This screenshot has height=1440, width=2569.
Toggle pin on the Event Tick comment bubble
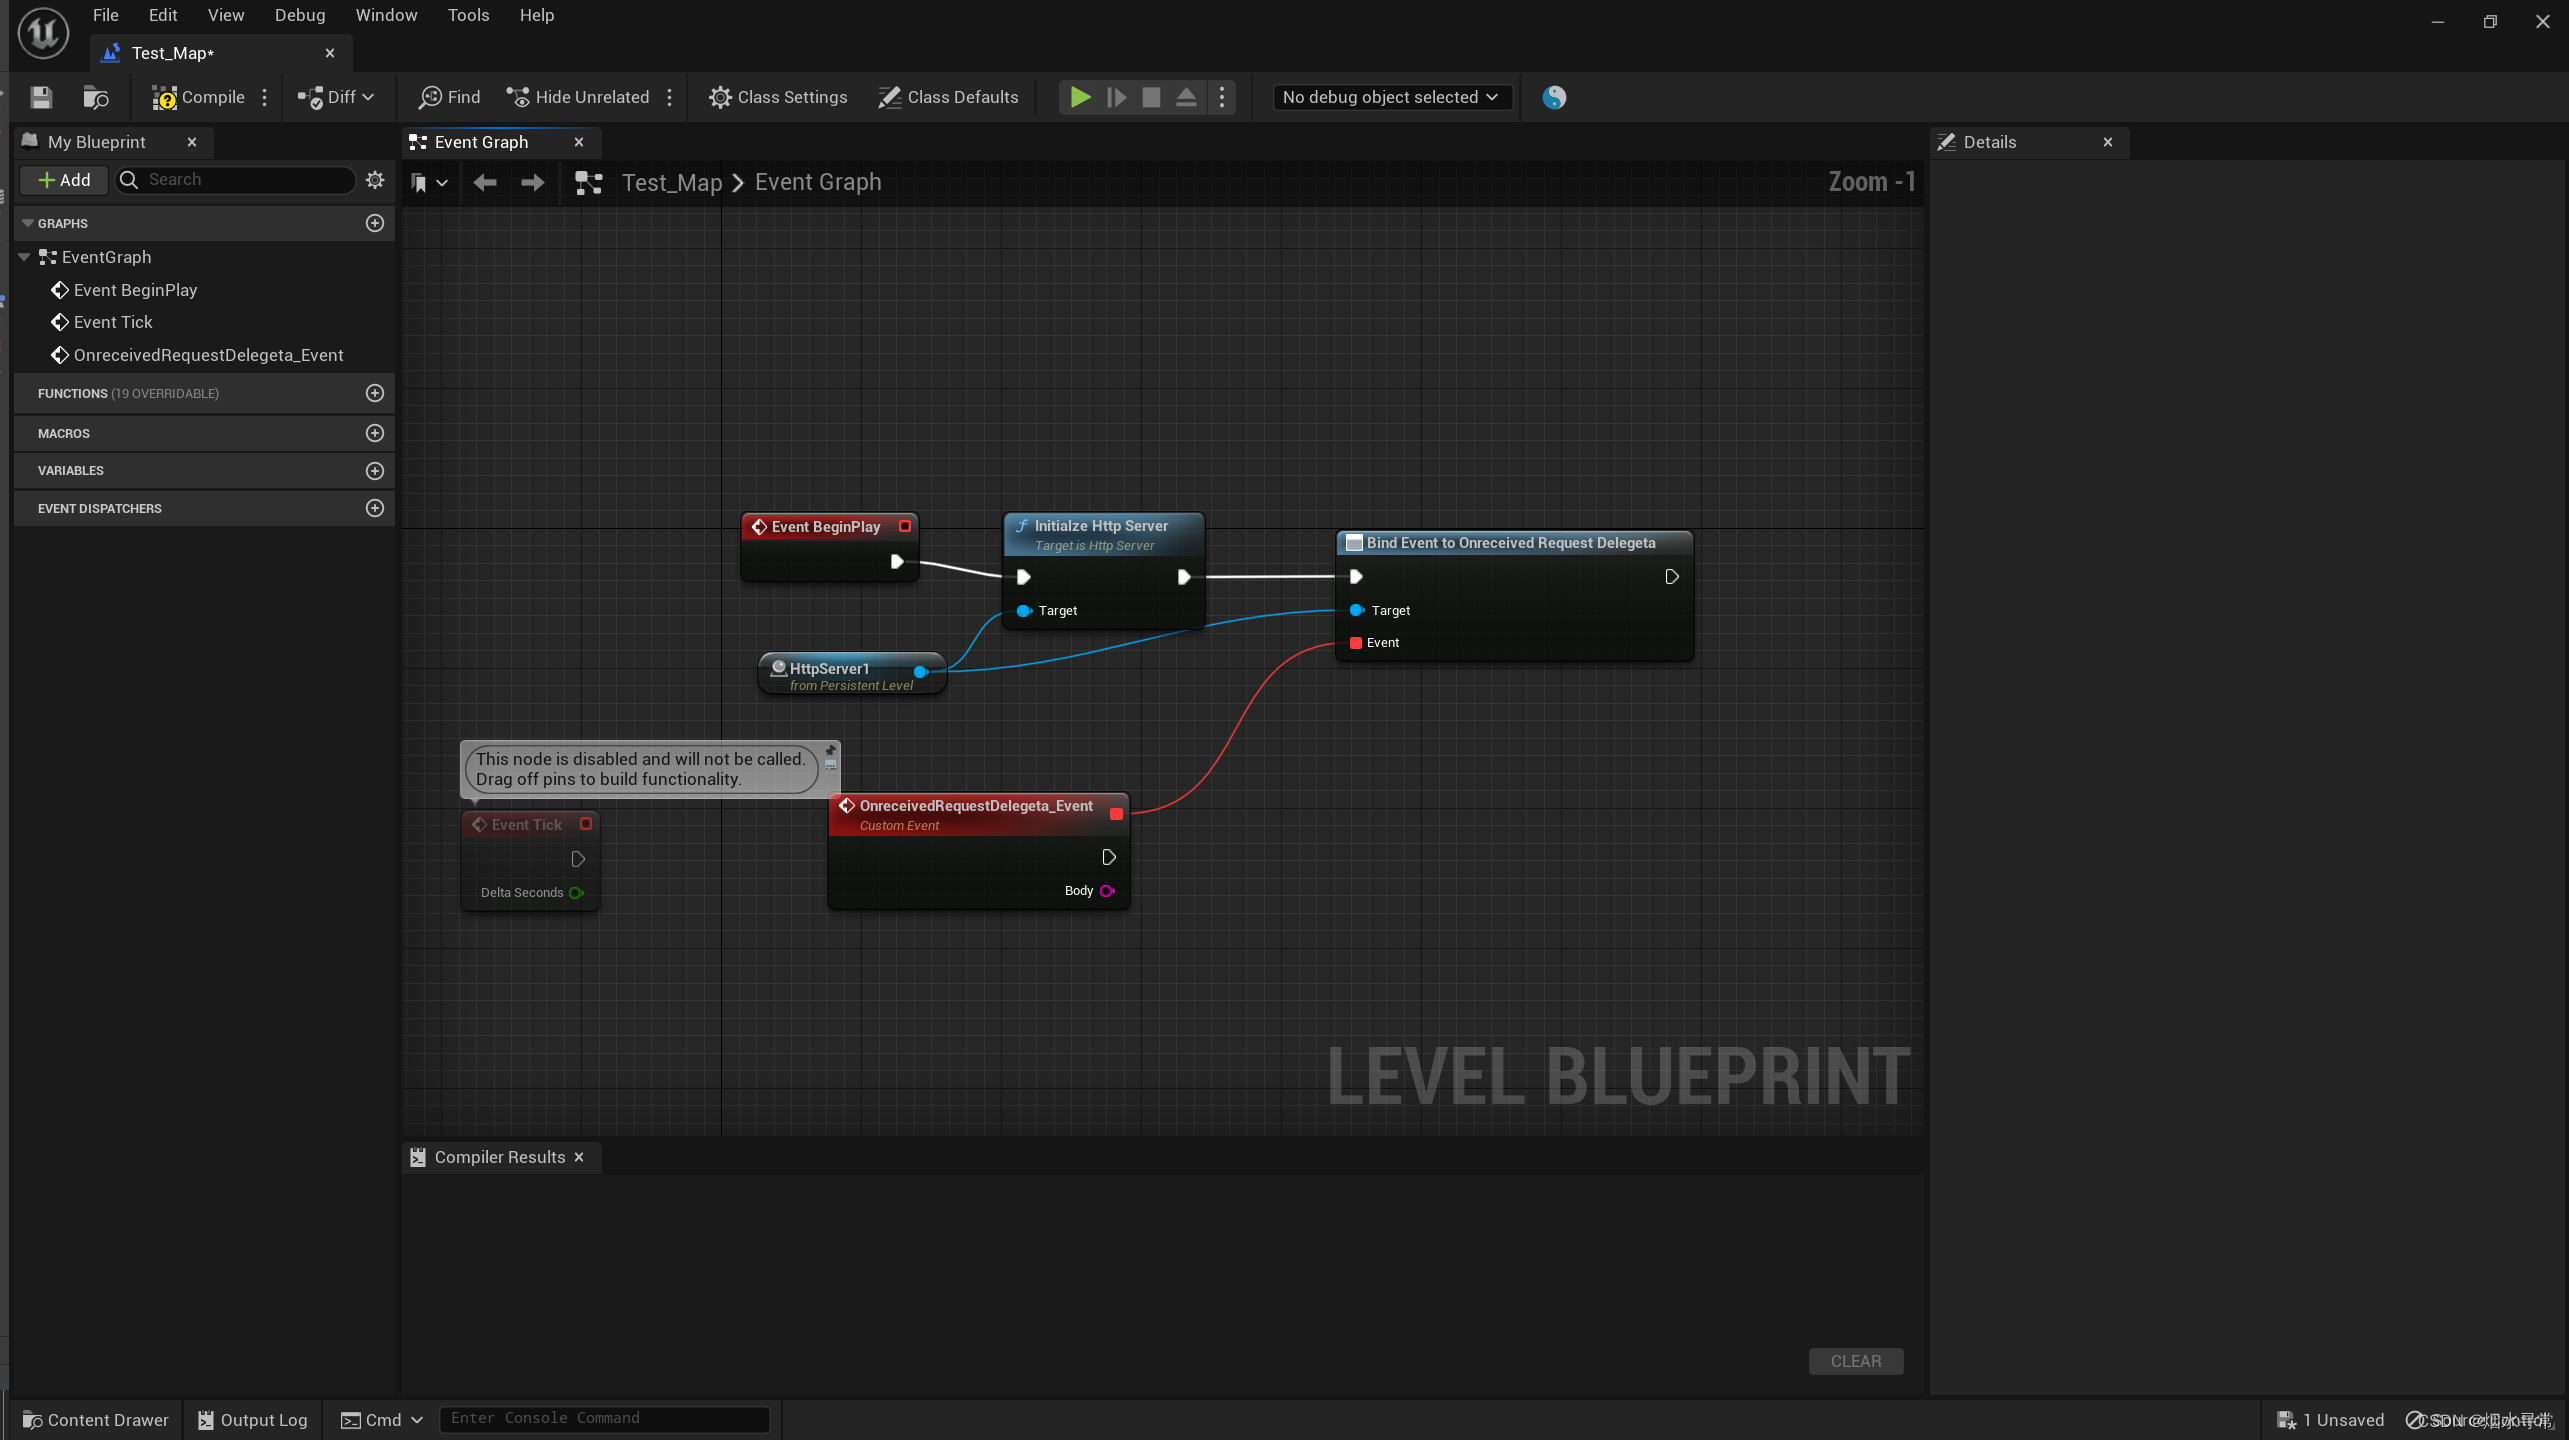click(830, 750)
